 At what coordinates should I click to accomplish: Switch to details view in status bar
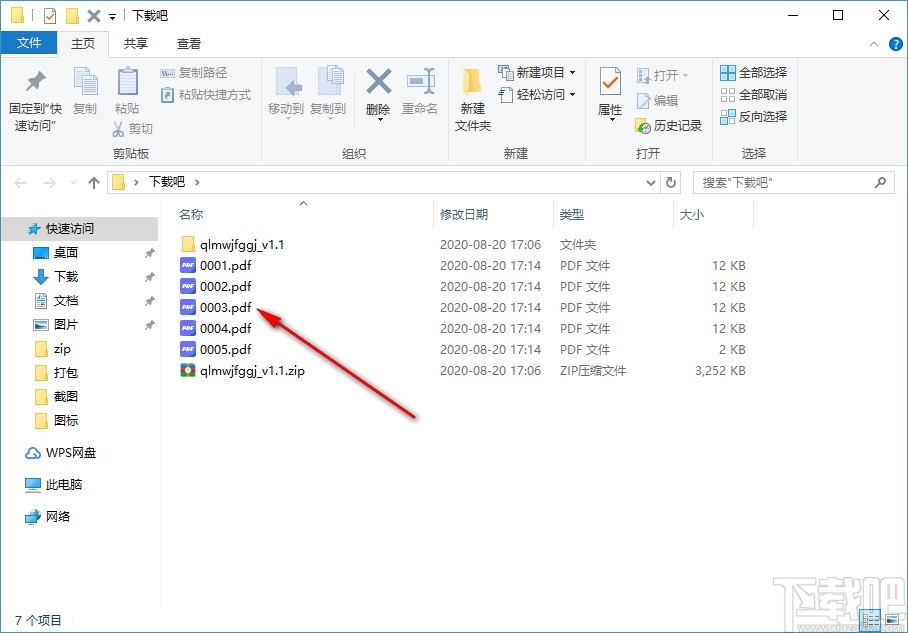click(869, 619)
